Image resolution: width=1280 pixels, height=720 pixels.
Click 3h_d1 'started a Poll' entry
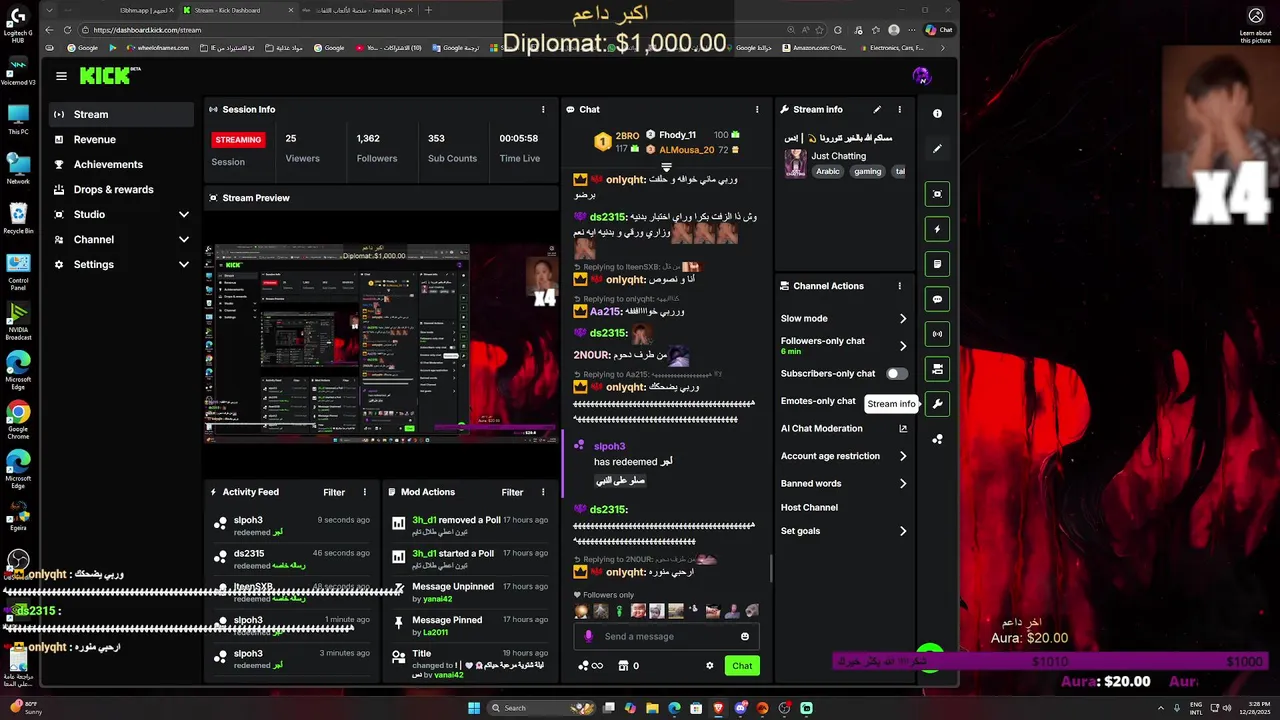(470, 558)
